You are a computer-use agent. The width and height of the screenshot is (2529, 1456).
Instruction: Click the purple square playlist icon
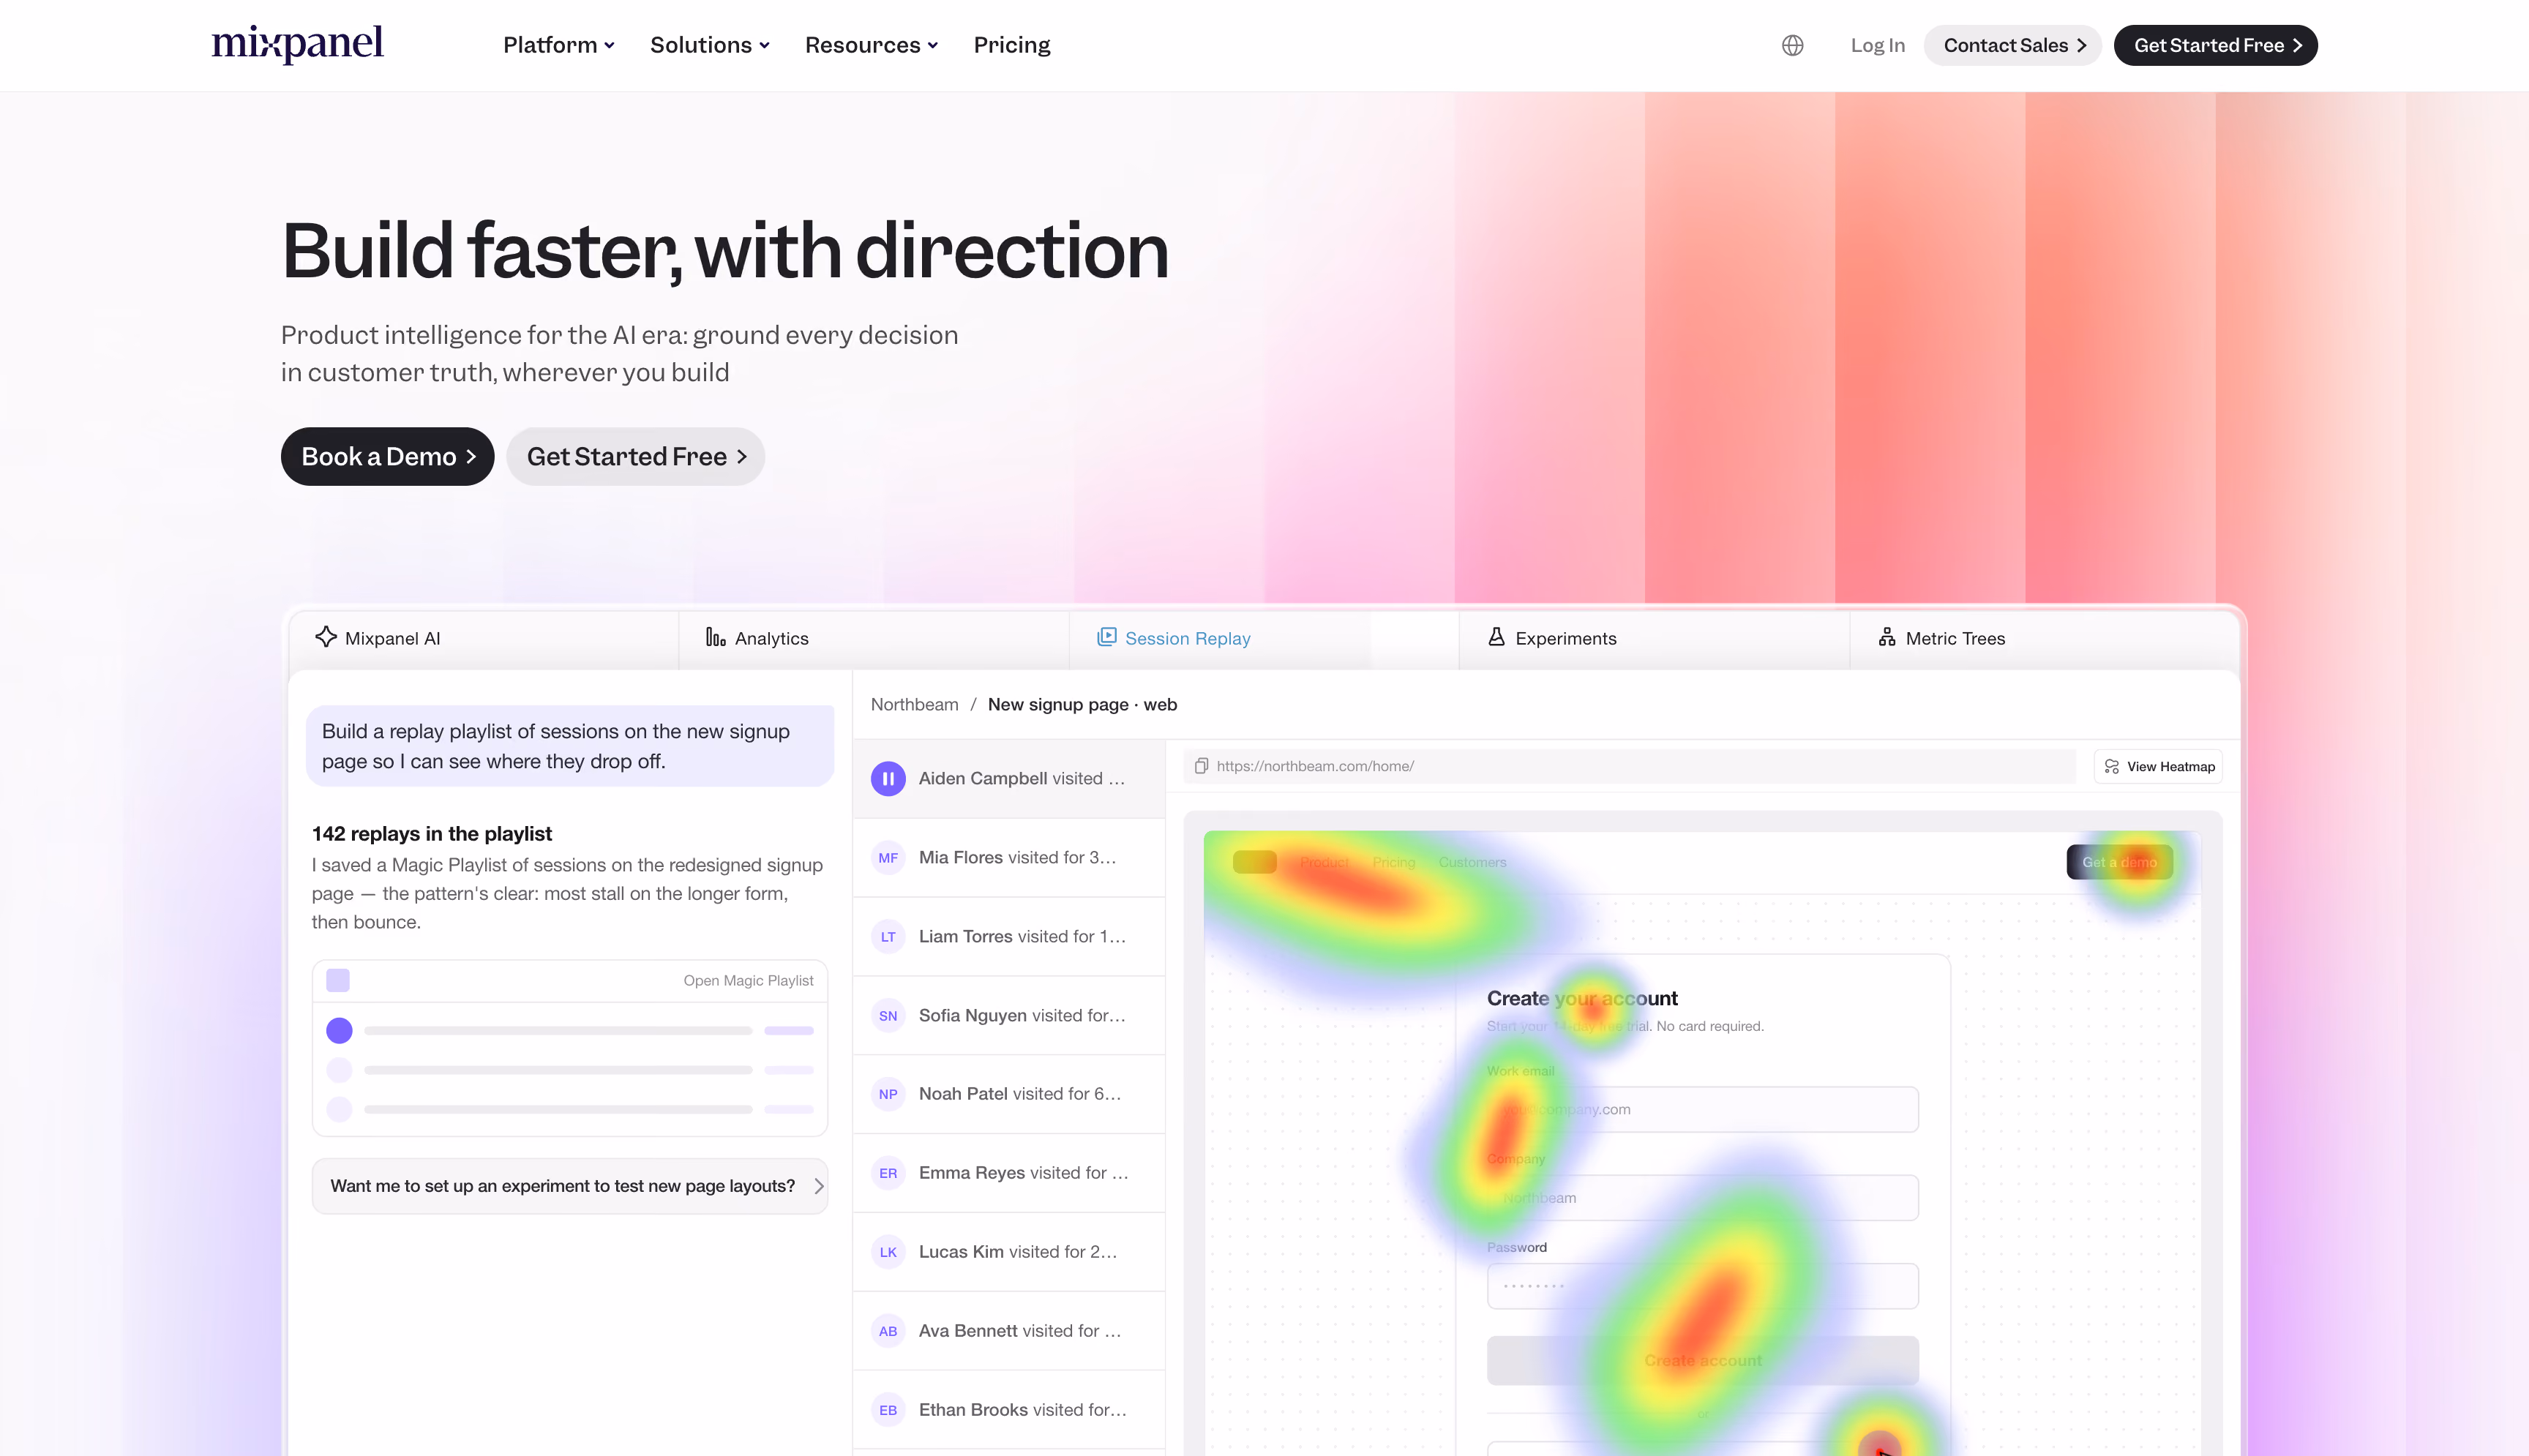pyautogui.click(x=338, y=980)
